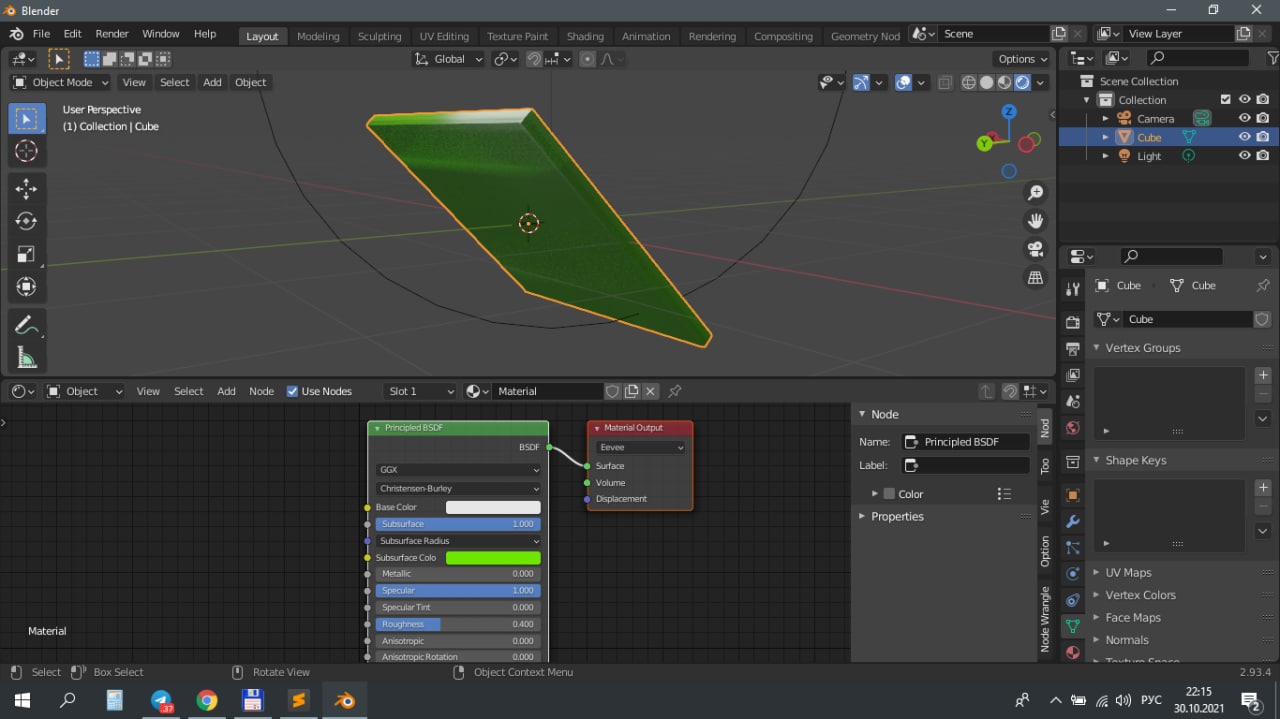Select the Move tool
The width and height of the screenshot is (1280, 719).
coord(27,189)
